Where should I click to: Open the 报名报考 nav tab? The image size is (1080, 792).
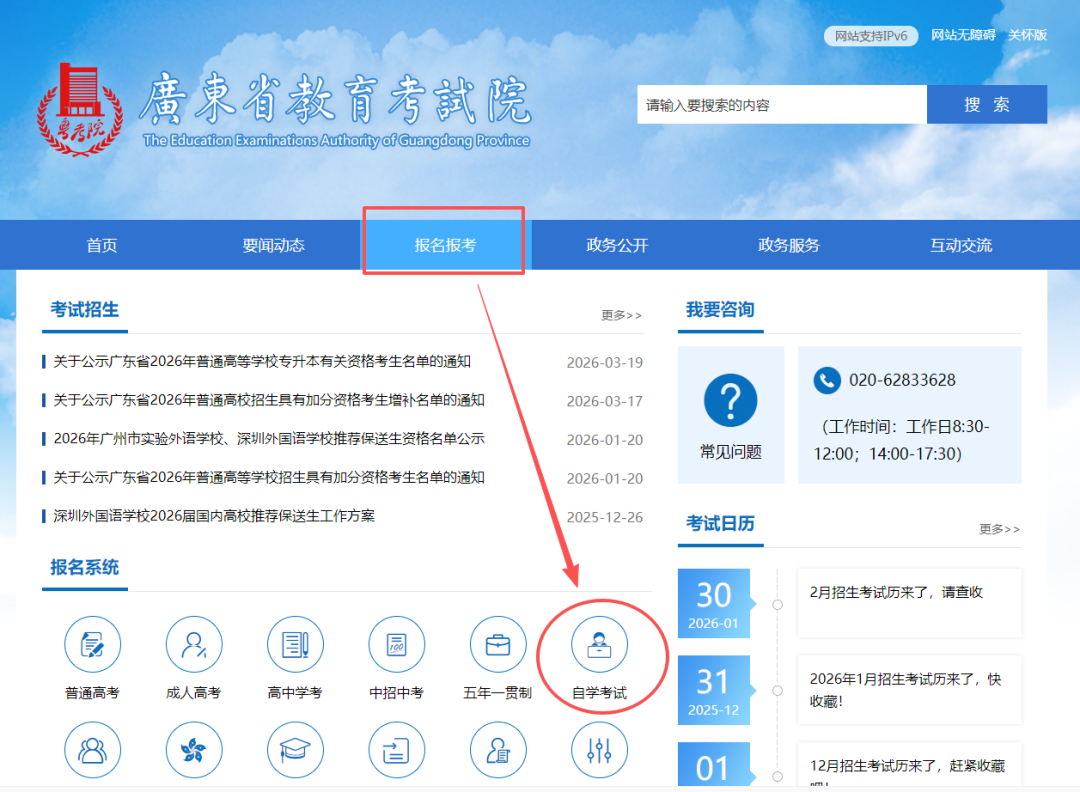point(445,245)
